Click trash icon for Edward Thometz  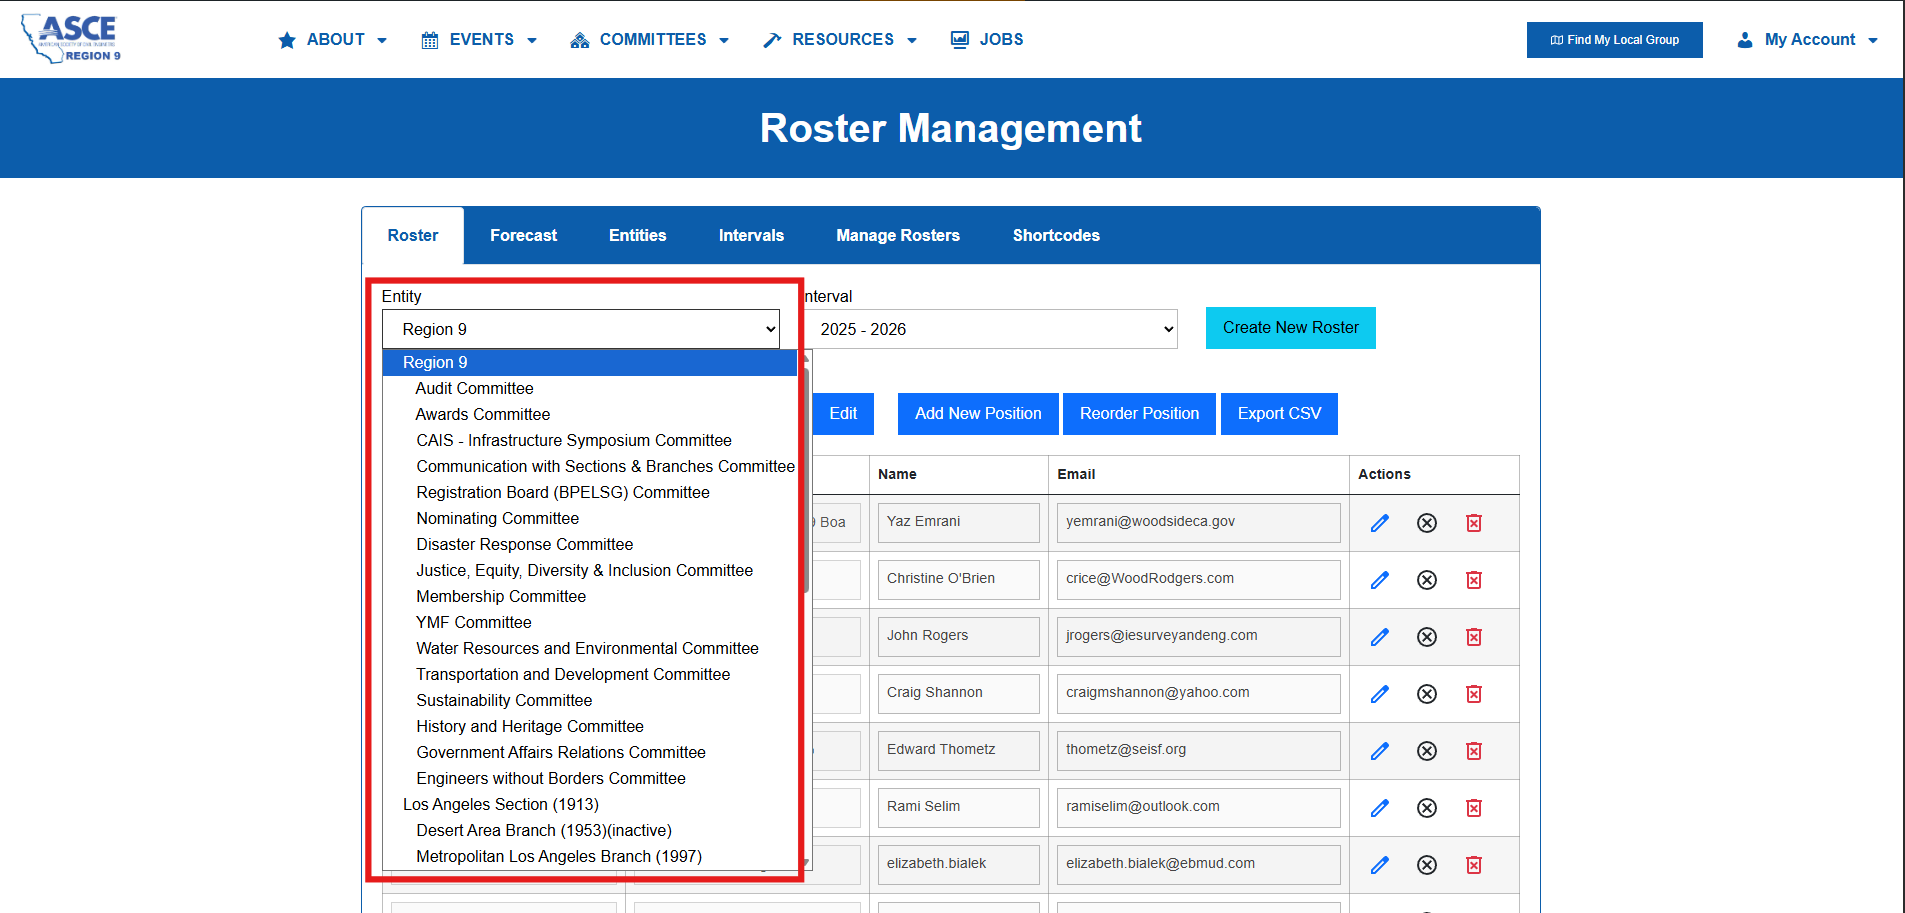point(1474,751)
